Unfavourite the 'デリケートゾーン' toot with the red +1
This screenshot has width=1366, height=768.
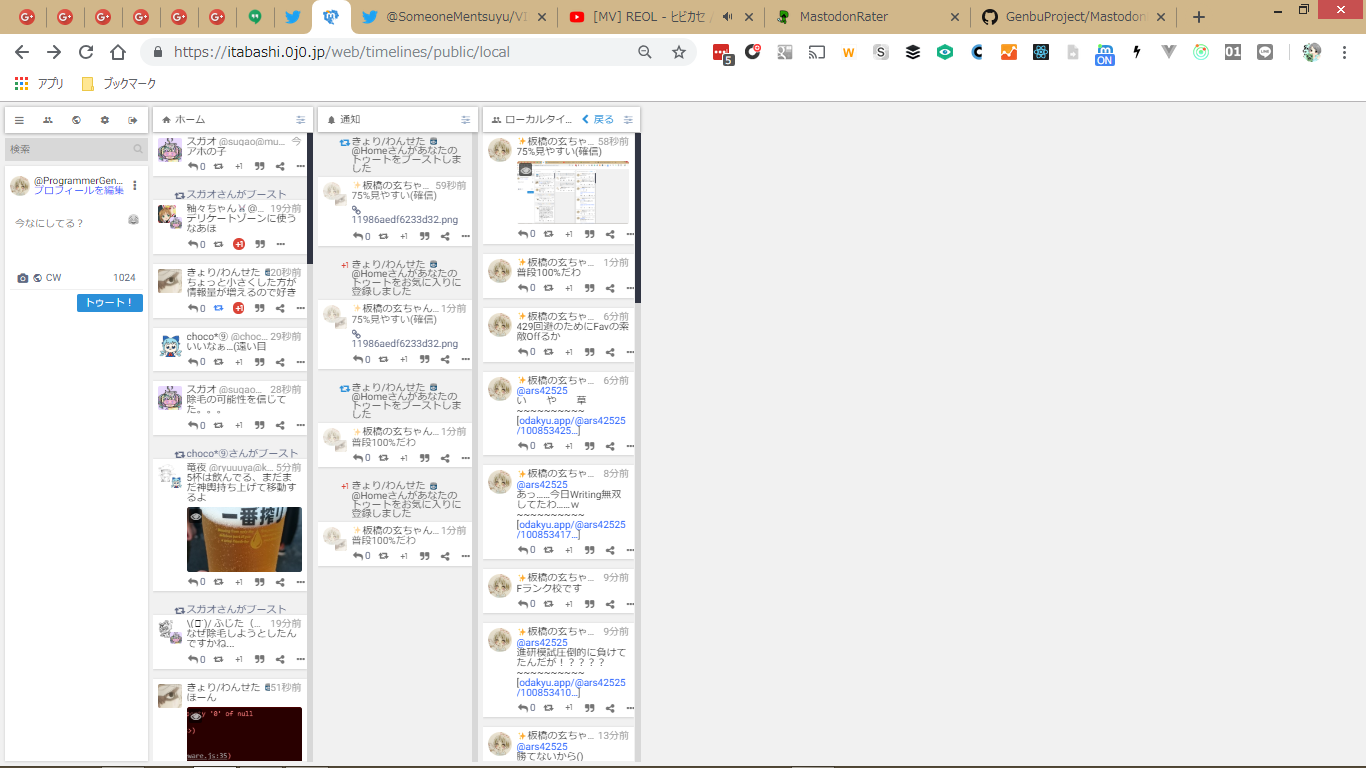(239, 244)
